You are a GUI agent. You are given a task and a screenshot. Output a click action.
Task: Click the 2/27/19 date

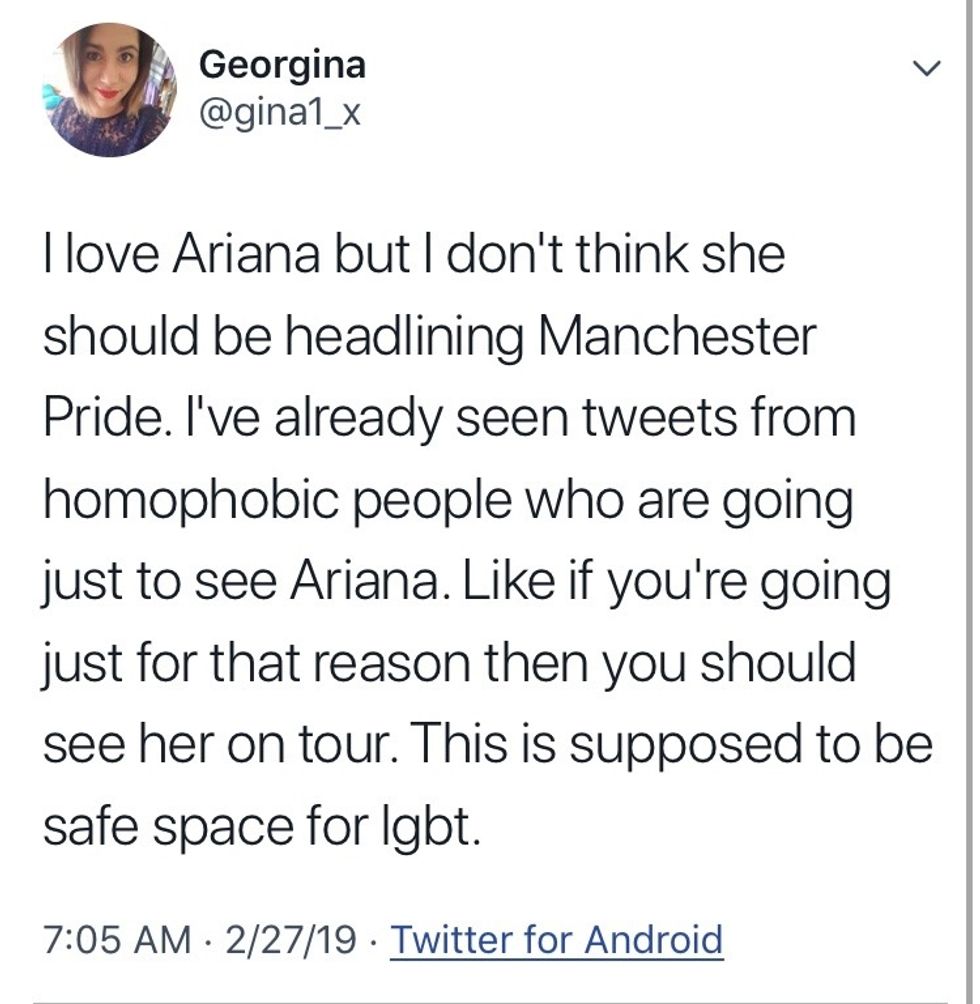click(289, 940)
